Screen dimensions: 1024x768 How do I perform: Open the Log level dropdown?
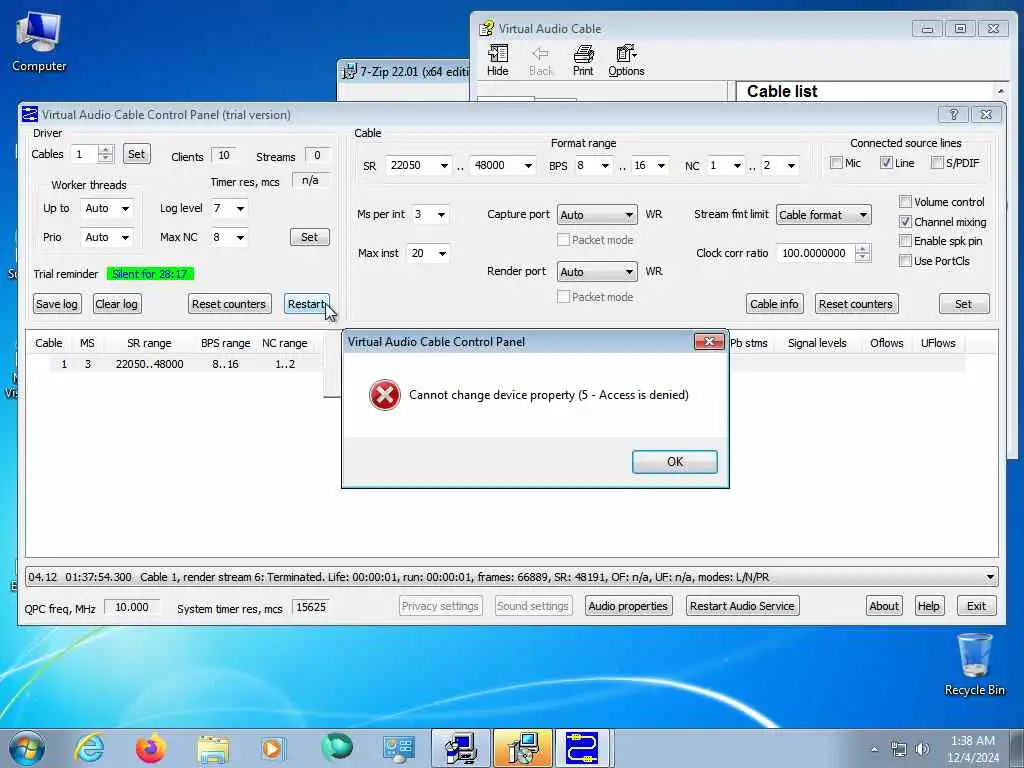coord(240,208)
